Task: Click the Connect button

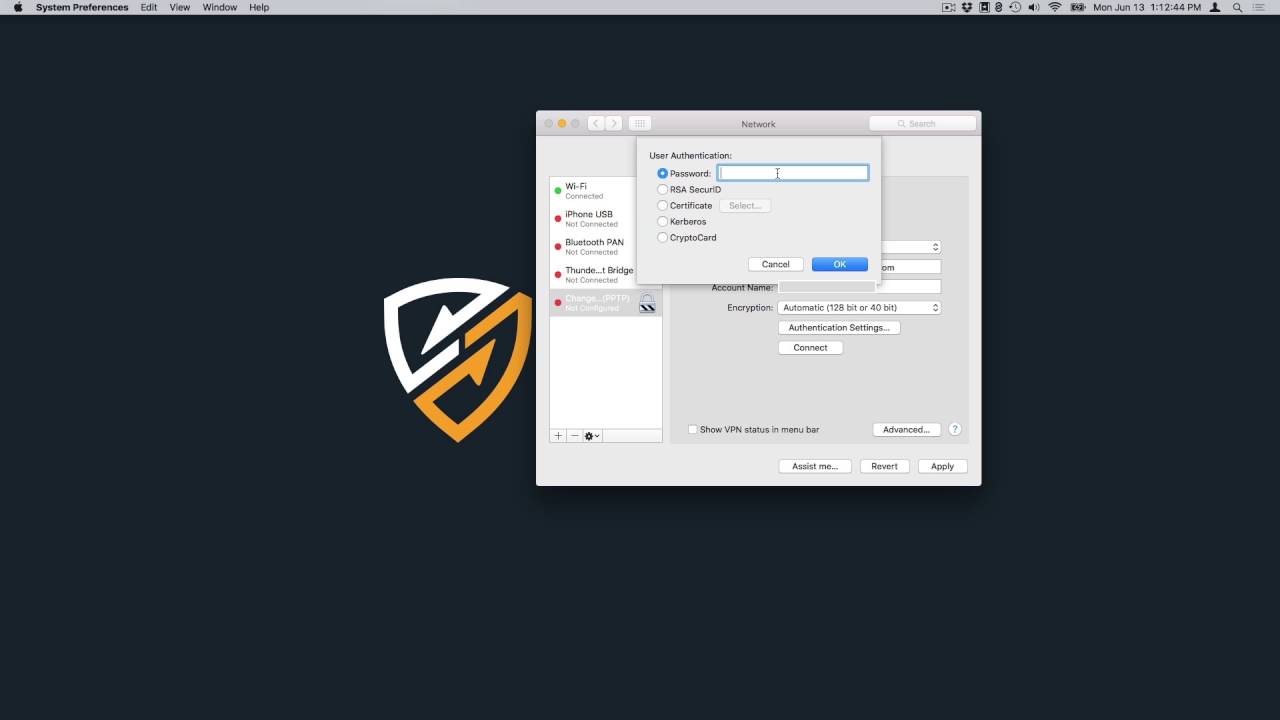Action: click(810, 347)
